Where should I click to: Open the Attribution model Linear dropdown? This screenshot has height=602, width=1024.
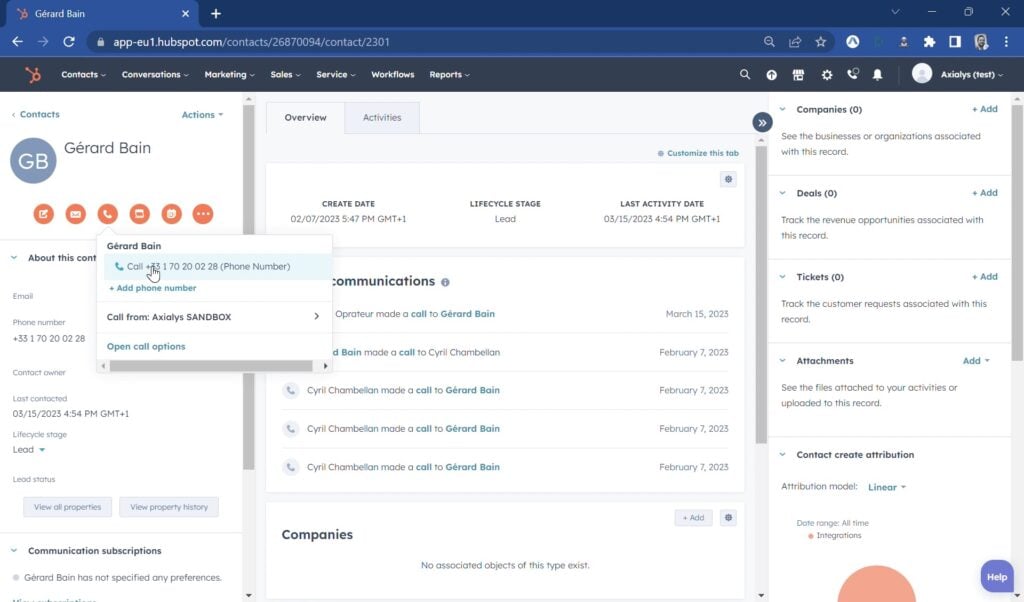pos(887,487)
